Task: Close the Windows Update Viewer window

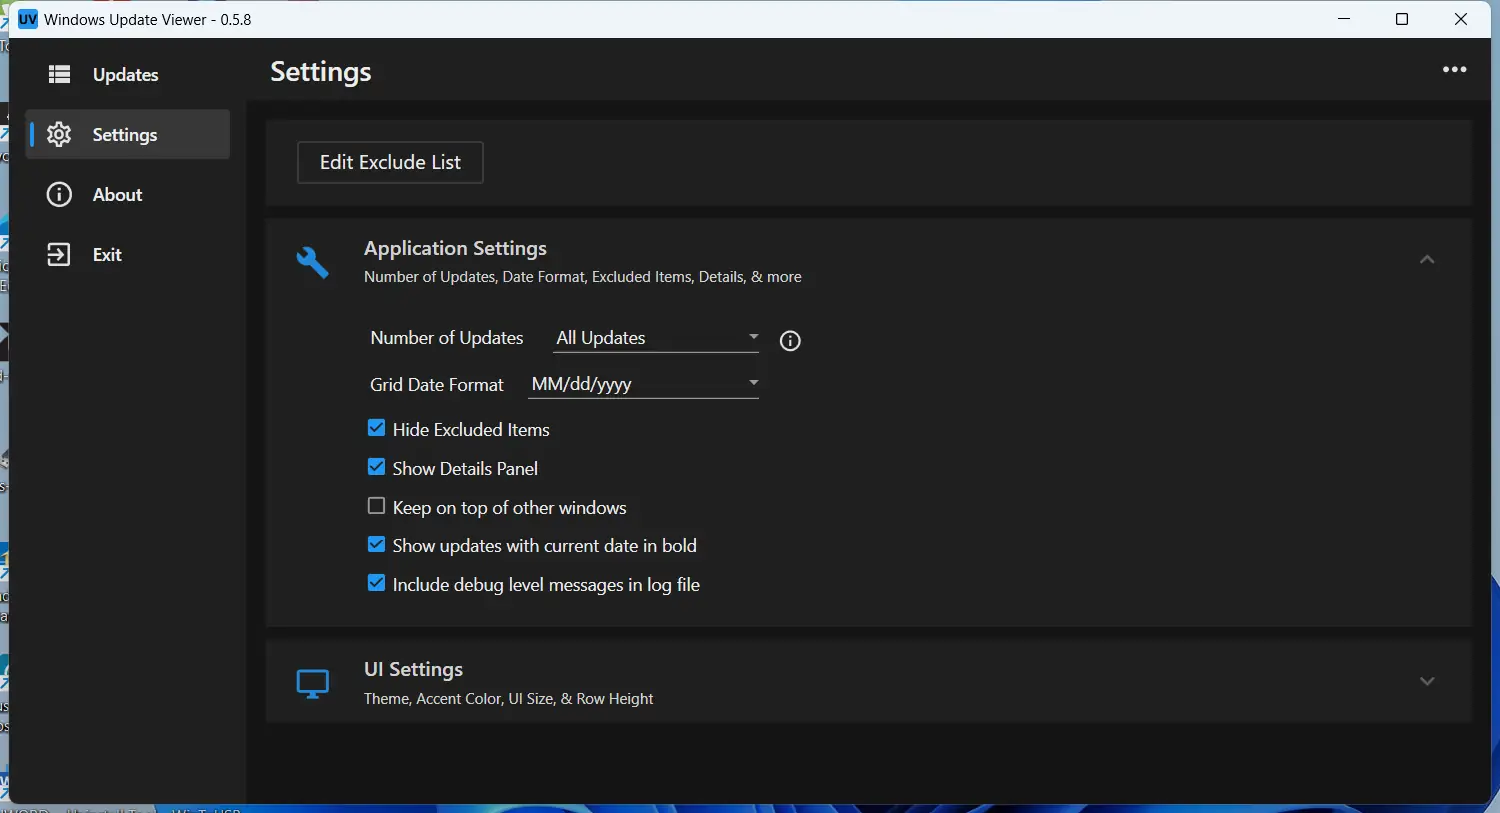Action: click(1461, 19)
